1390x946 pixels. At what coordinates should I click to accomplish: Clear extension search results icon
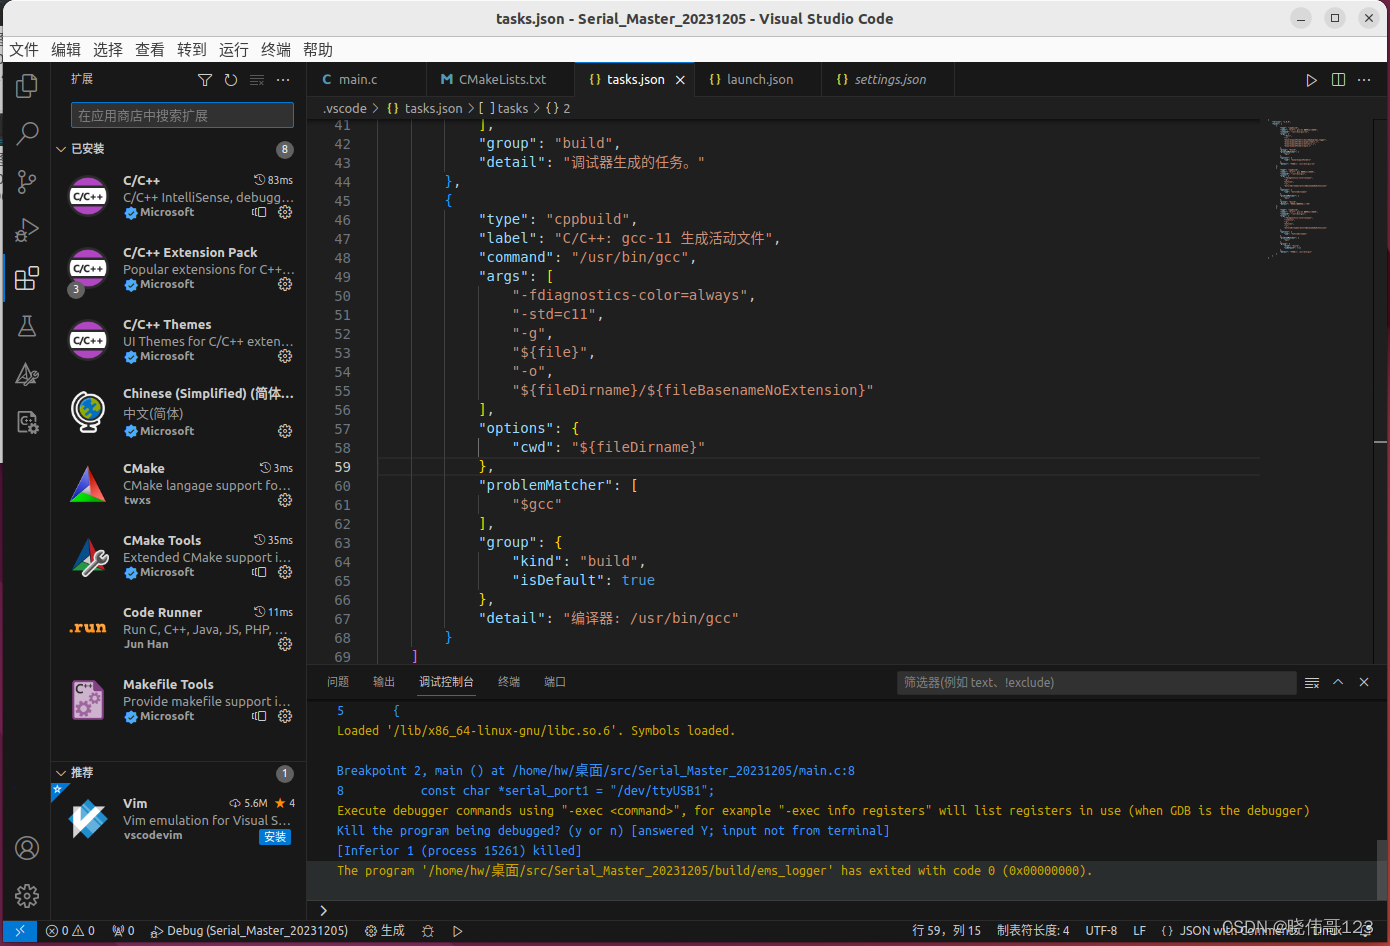257,80
